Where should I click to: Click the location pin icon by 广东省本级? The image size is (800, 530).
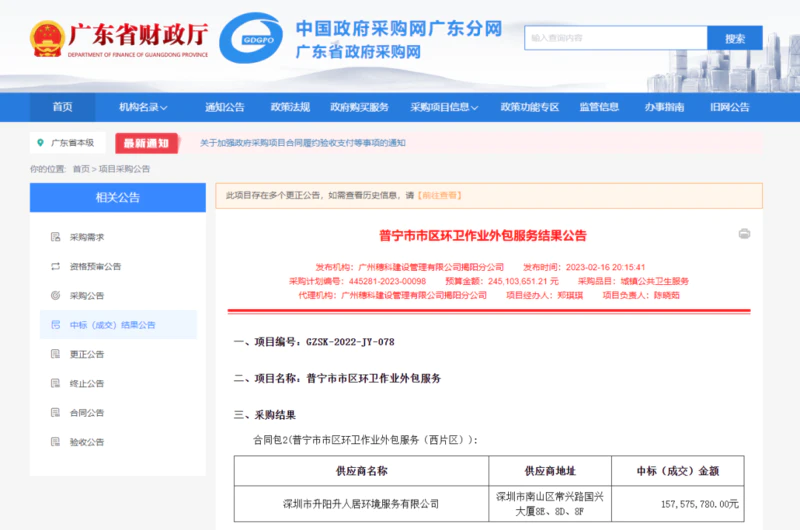pyautogui.click(x=40, y=143)
